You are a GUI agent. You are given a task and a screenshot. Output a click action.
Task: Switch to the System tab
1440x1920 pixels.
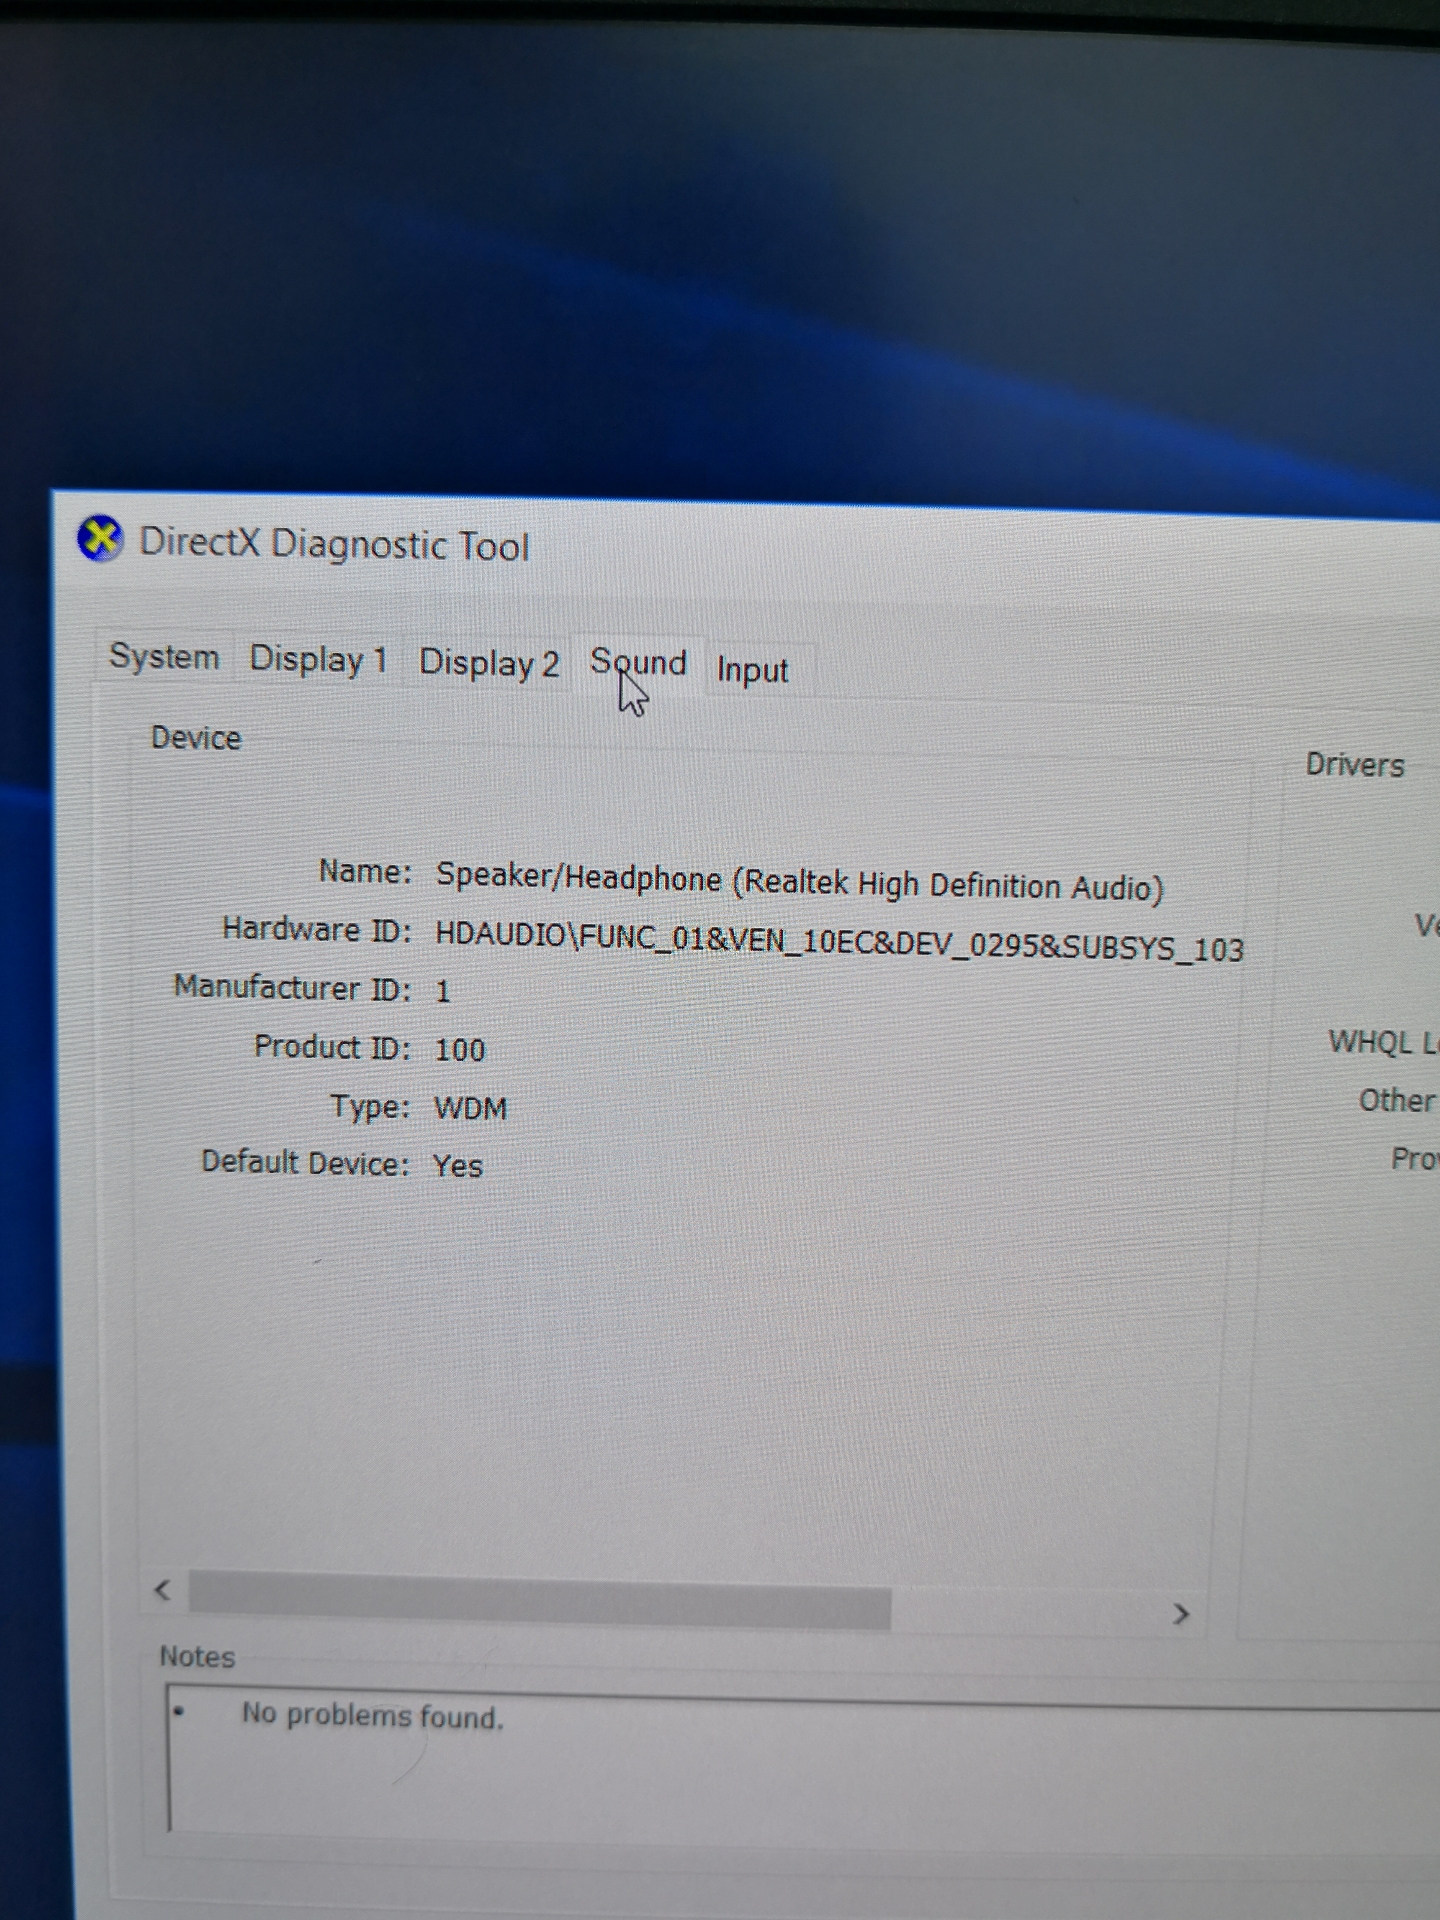164,657
